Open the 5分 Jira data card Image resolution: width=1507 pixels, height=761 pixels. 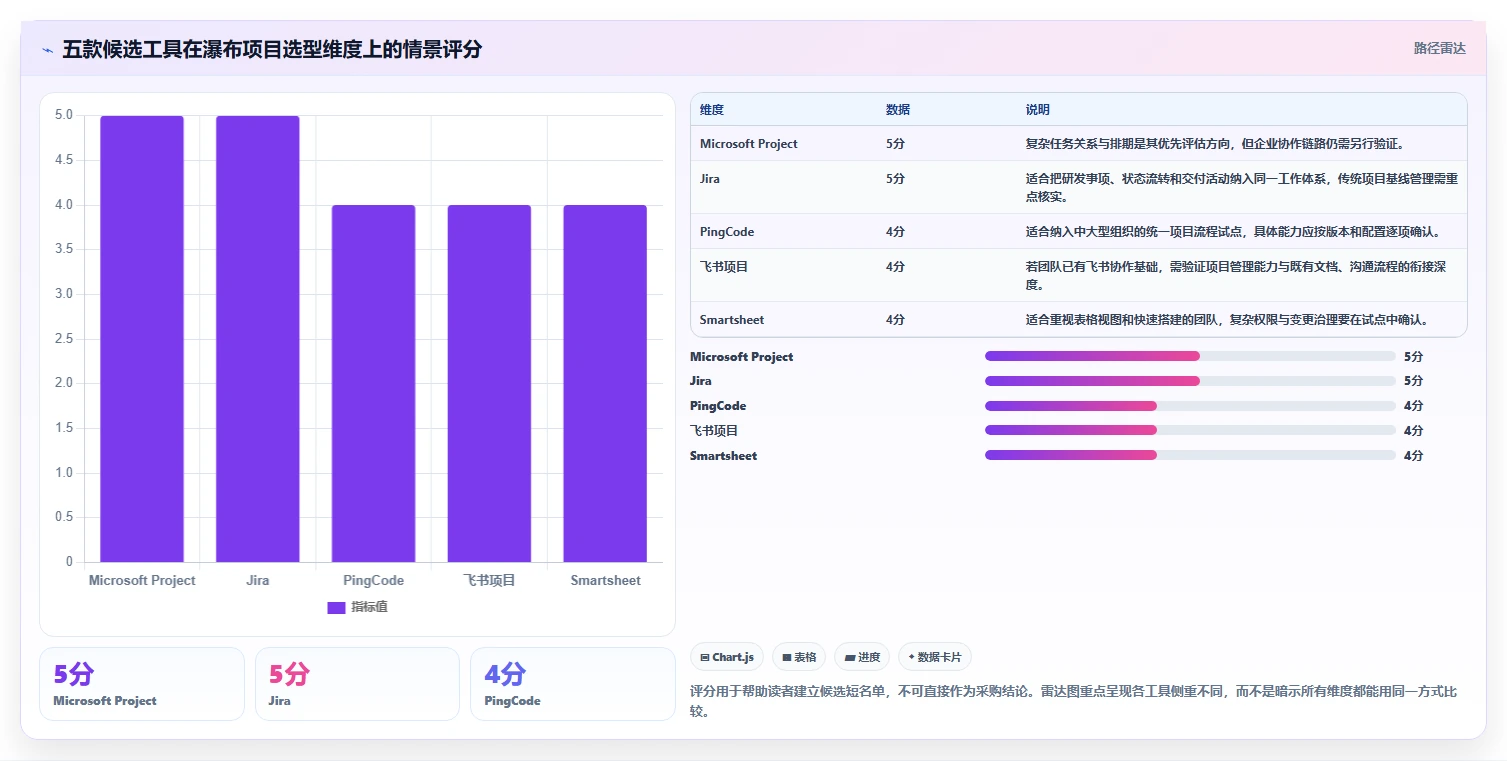(x=357, y=684)
